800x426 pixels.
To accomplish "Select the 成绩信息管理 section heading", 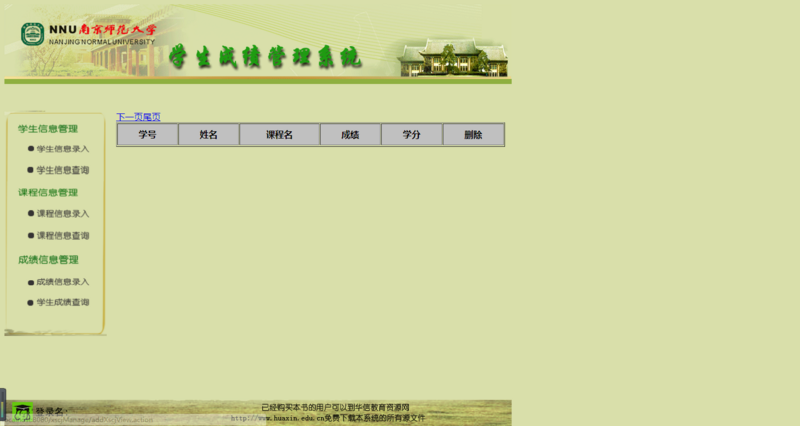I will pyautogui.click(x=48, y=260).
